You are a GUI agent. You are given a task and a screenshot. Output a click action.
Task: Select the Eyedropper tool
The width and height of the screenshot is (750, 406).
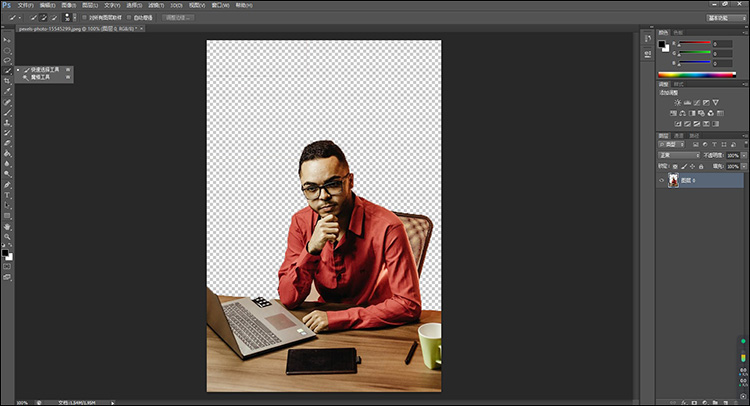coord(7,91)
